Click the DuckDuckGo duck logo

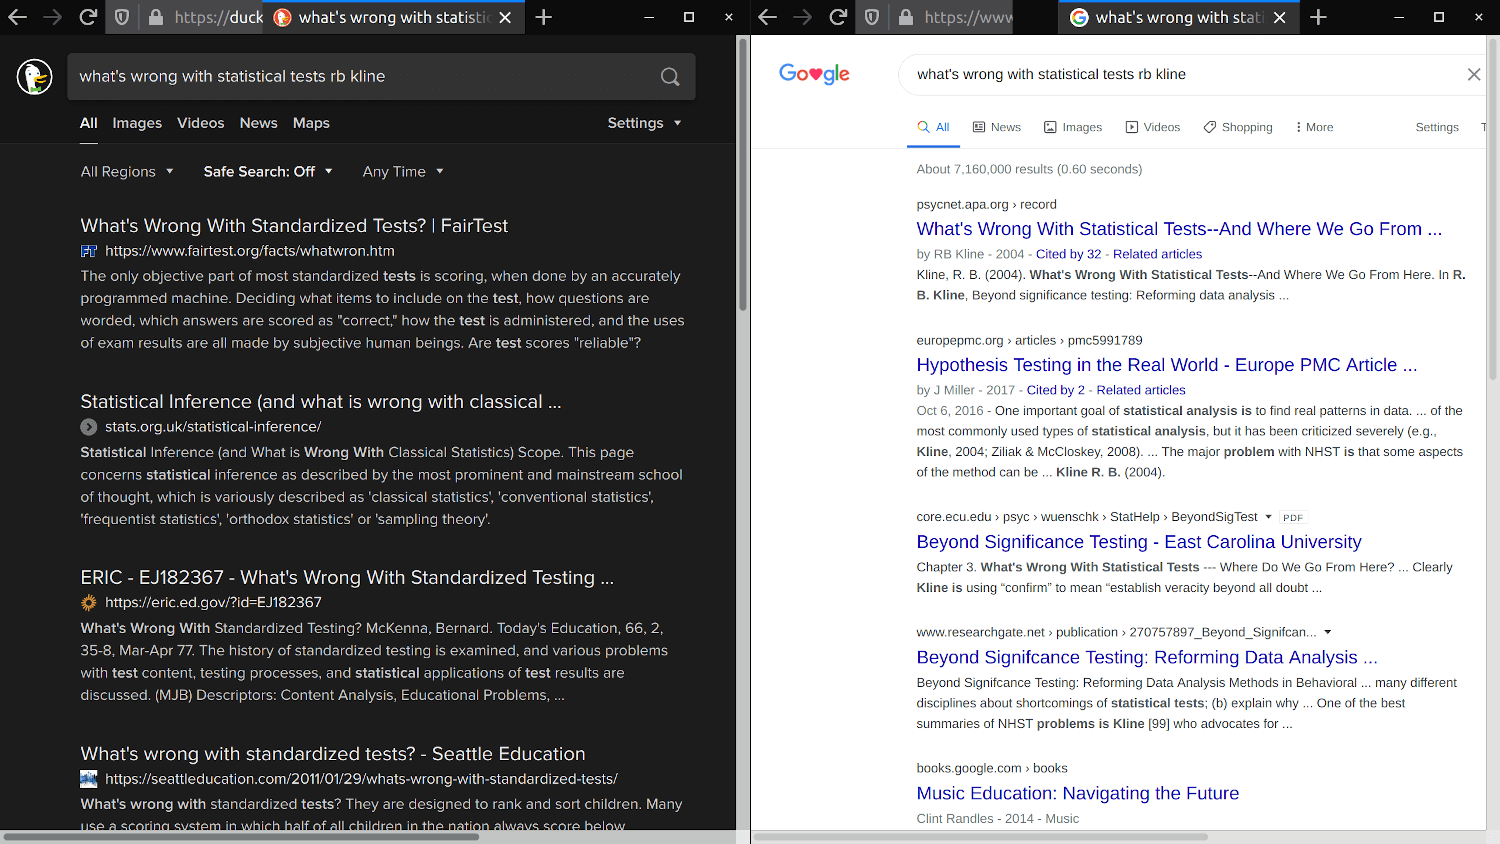tap(35, 77)
